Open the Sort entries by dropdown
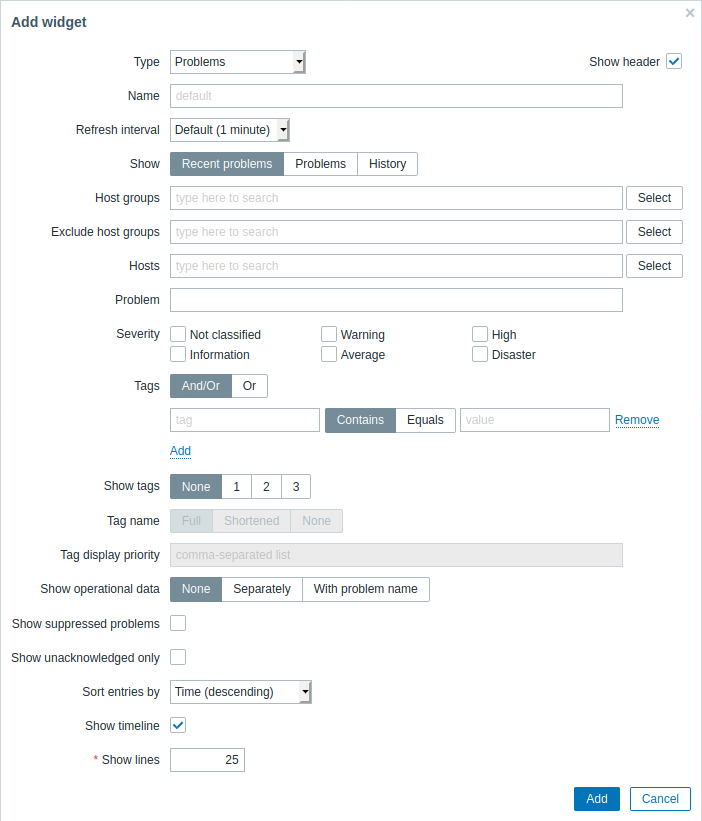702x821 pixels. point(241,692)
